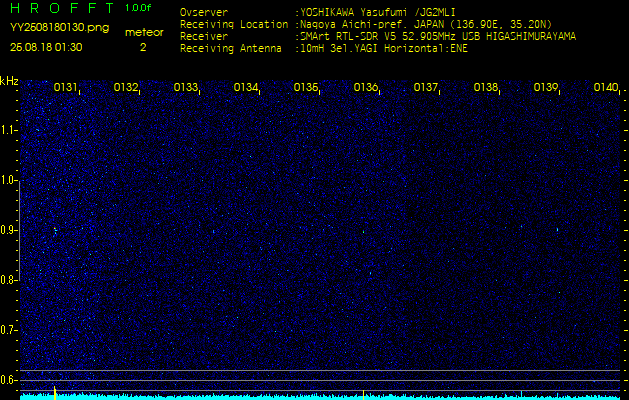The width and height of the screenshot is (629, 400).
Task: Click the 1.0 frequency axis label
Action: pos(7,181)
